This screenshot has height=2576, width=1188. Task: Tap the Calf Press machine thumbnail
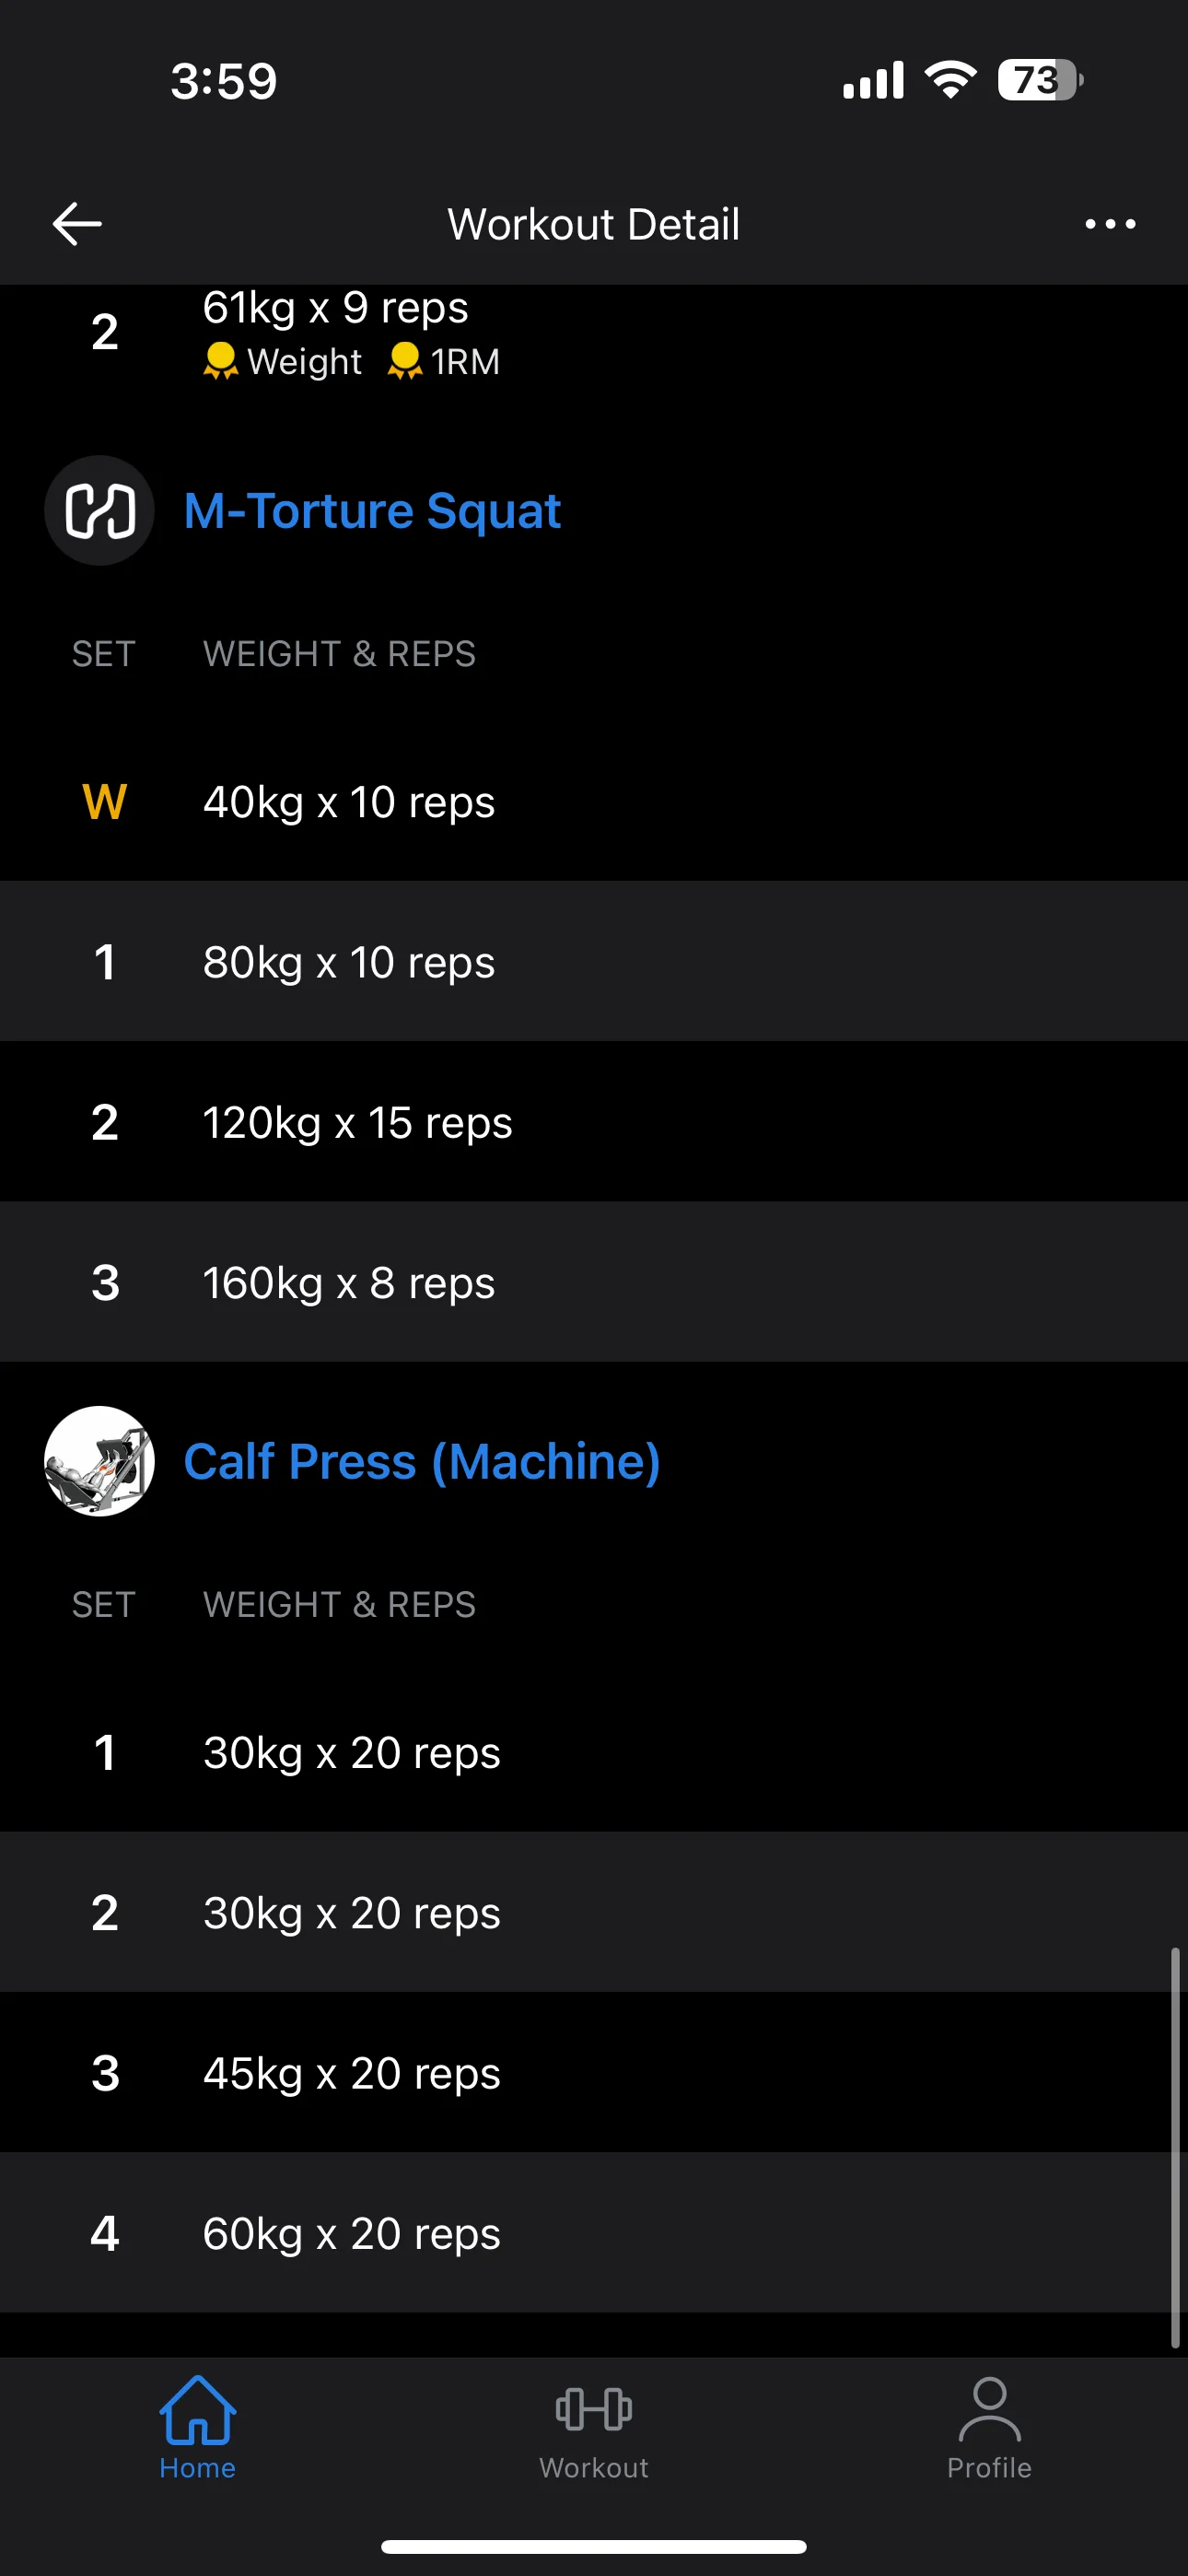click(x=100, y=1461)
